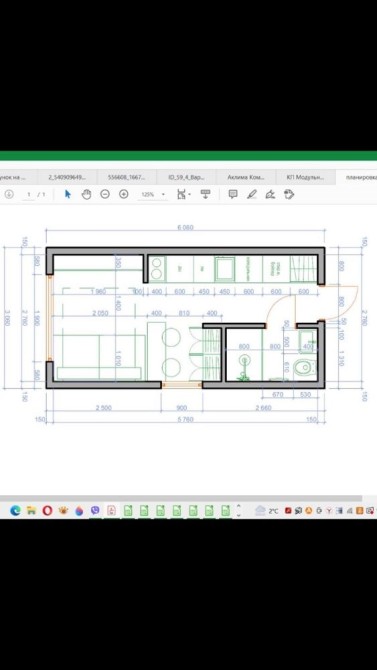Activate the hand pan tool
Image resolution: width=377 pixels, height=670 pixels.
click(x=86, y=194)
